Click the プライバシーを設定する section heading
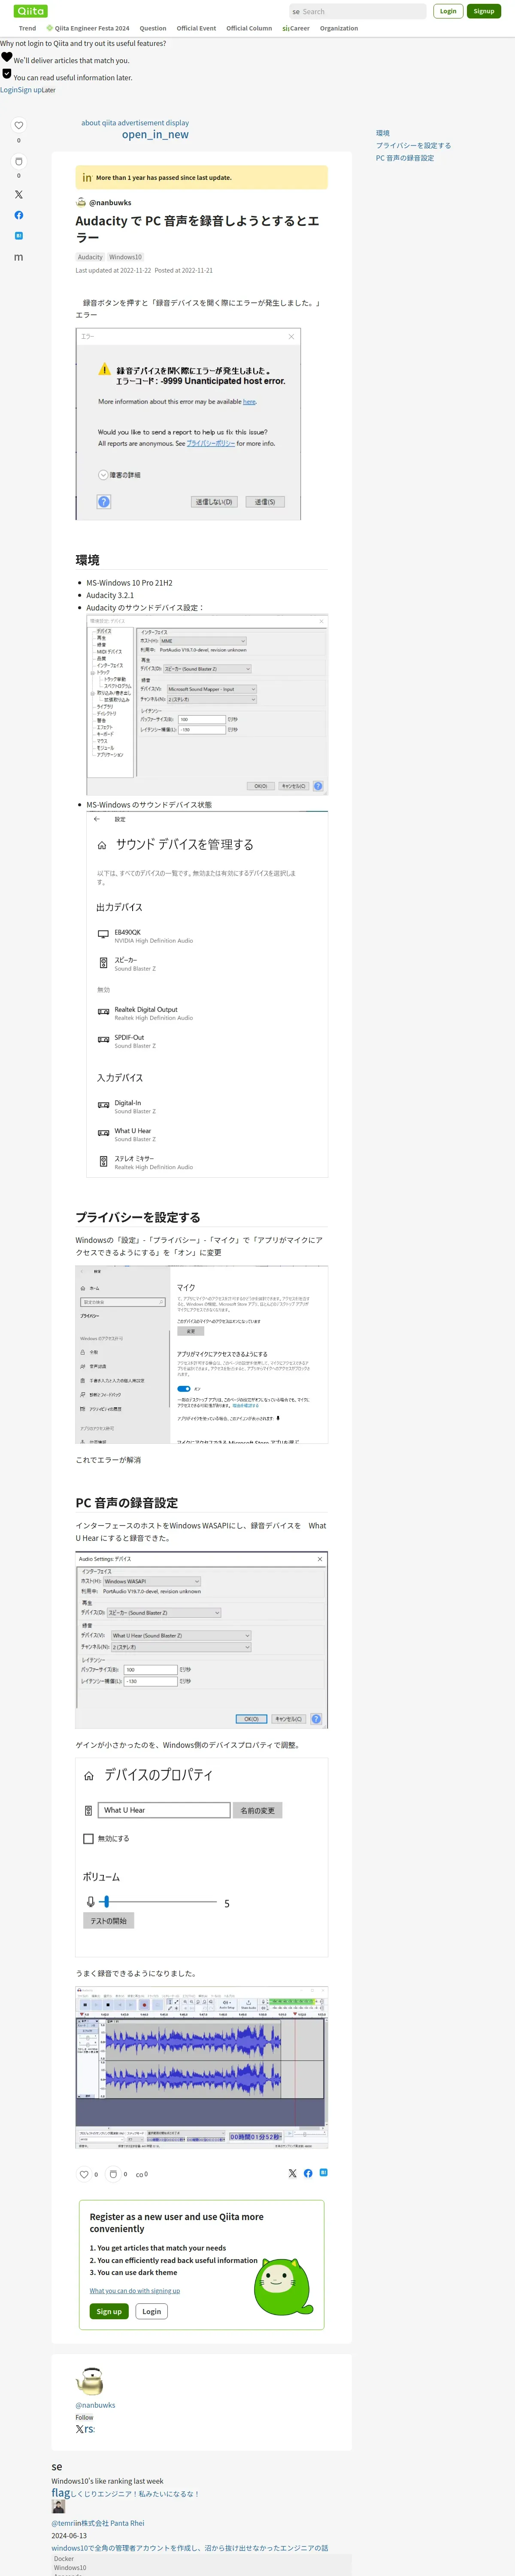This screenshot has width=515, height=2576. pos(138,1217)
